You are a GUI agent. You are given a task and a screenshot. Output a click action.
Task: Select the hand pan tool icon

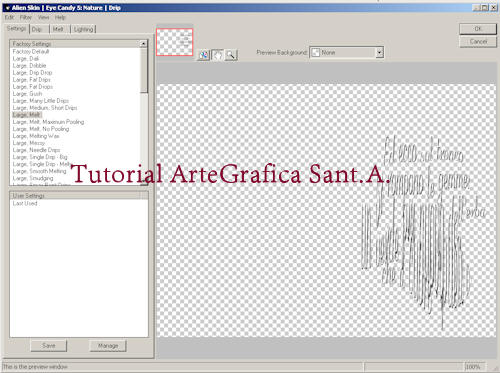pyautogui.click(x=217, y=55)
